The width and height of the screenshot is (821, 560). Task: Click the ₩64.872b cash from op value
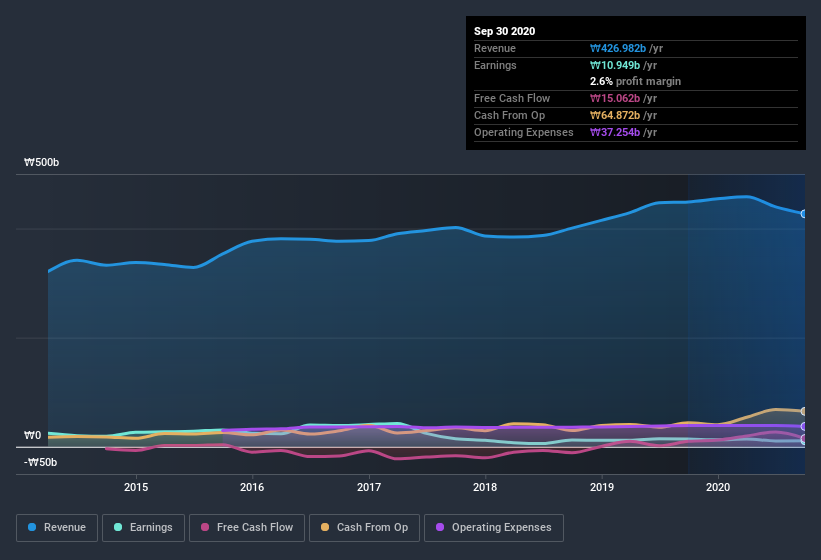pos(615,115)
